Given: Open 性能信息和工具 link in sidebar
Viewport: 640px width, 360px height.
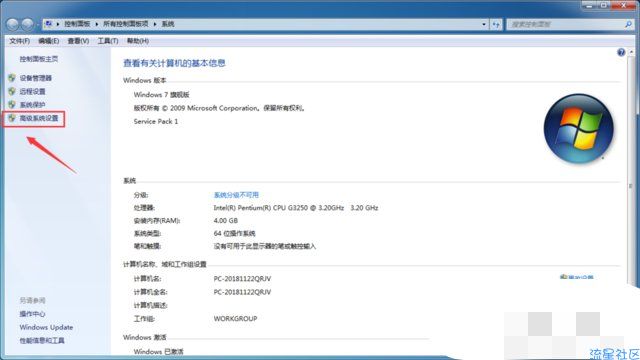Looking at the screenshot, I should click(x=42, y=340).
